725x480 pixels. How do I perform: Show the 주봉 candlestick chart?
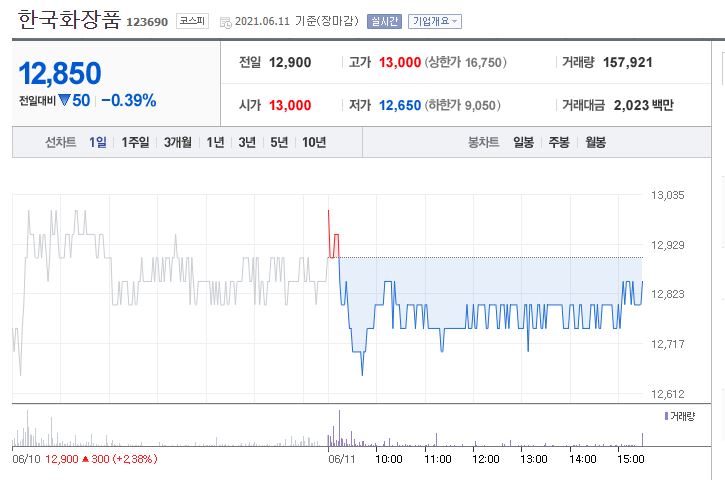pyautogui.click(x=559, y=142)
